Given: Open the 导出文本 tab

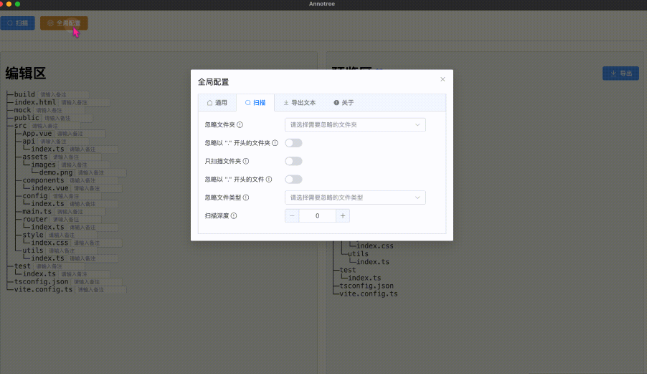Looking at the screenshot, I should [300, 103].
